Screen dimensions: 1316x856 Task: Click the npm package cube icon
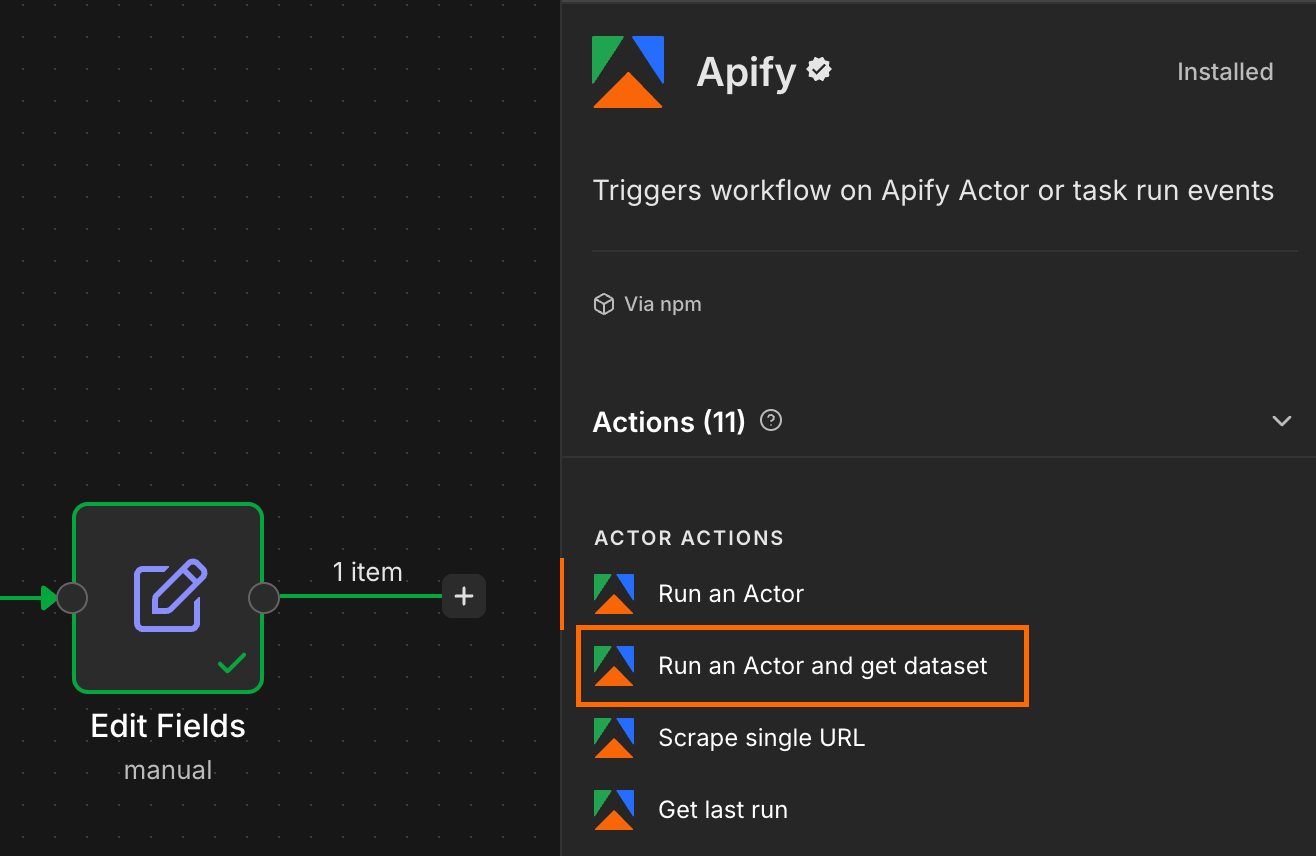604,304
